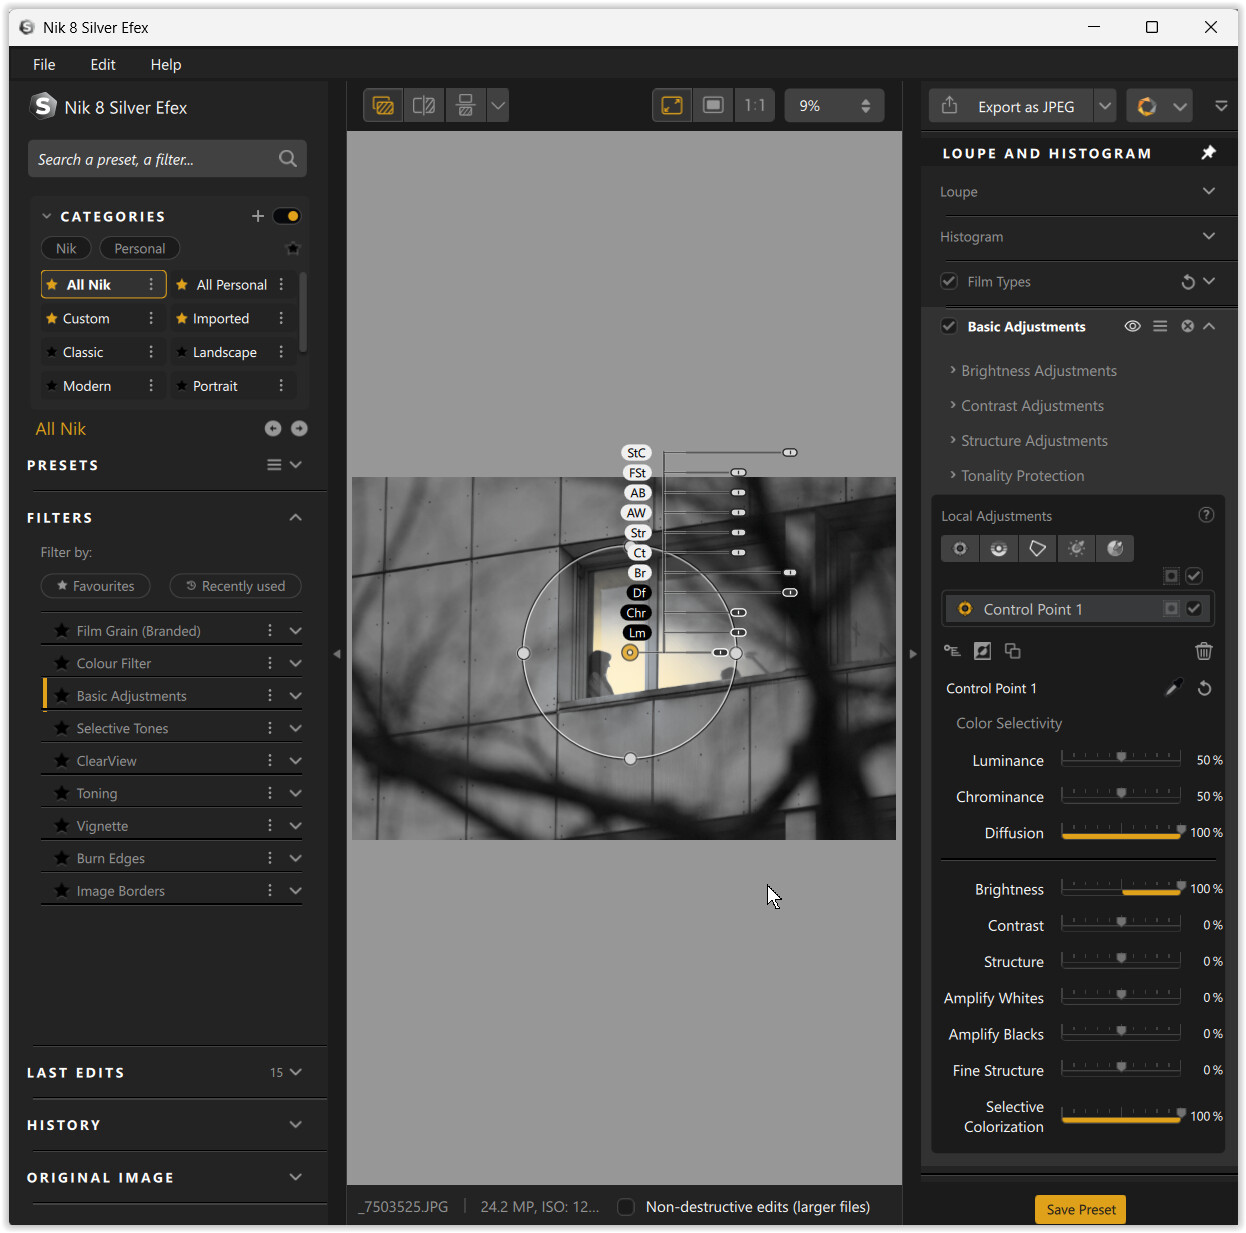
Task: Enable split compare view mode
Action: pyautogui.click(x=424, y=105)
